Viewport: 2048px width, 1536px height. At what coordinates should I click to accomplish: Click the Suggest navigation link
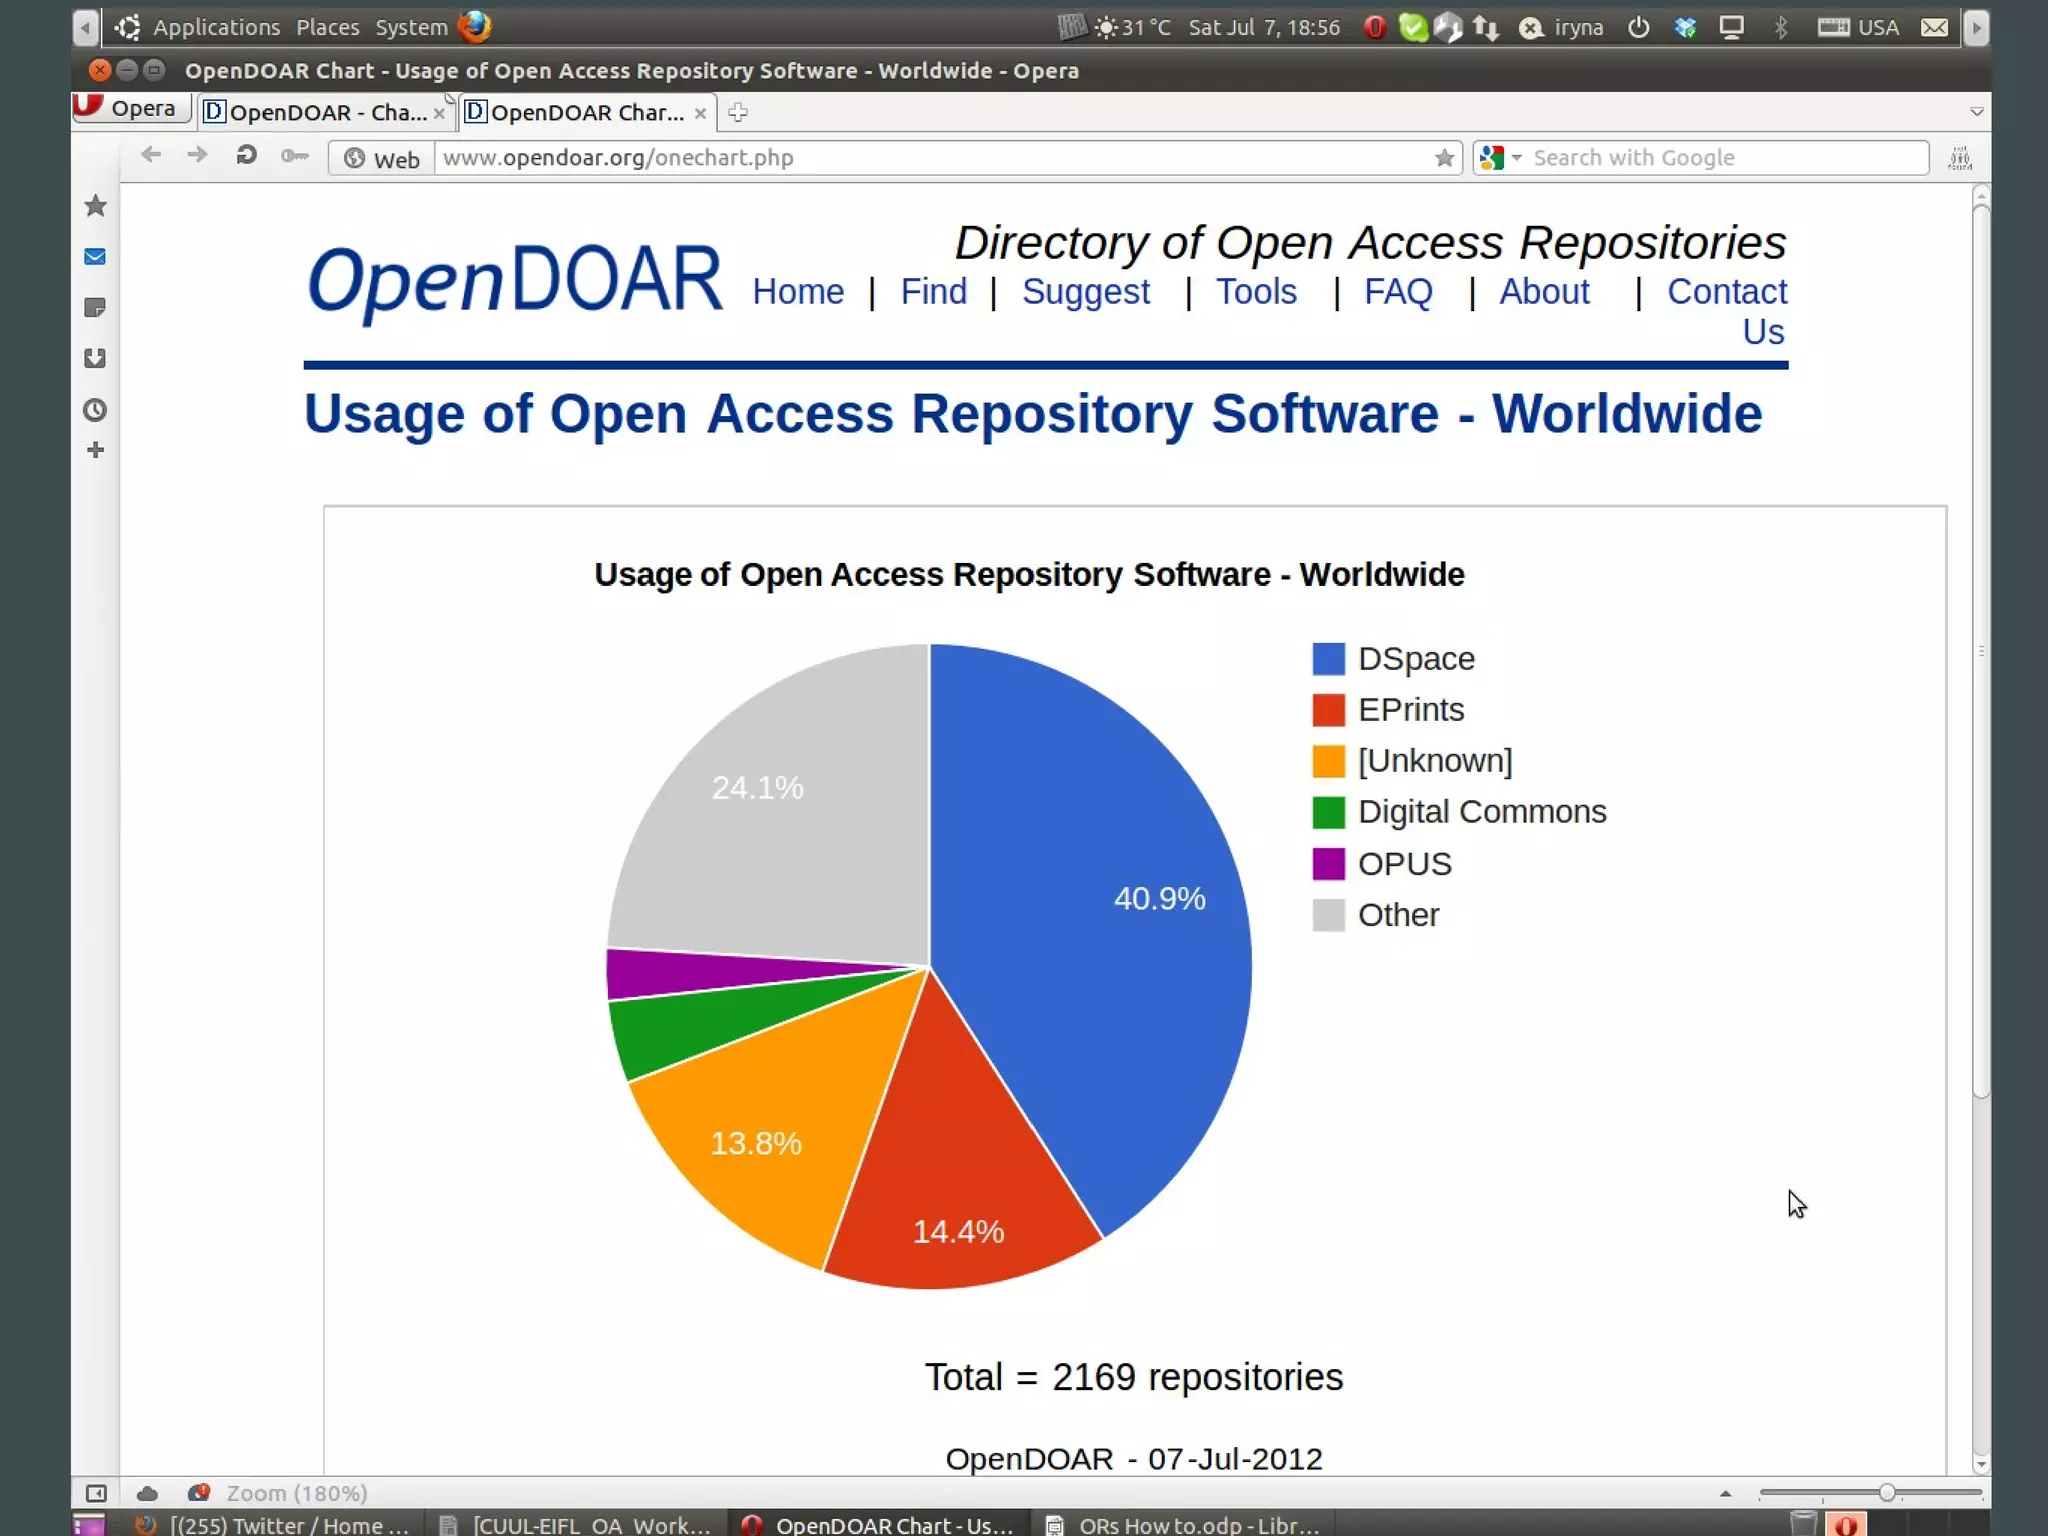click(1085, 291)
